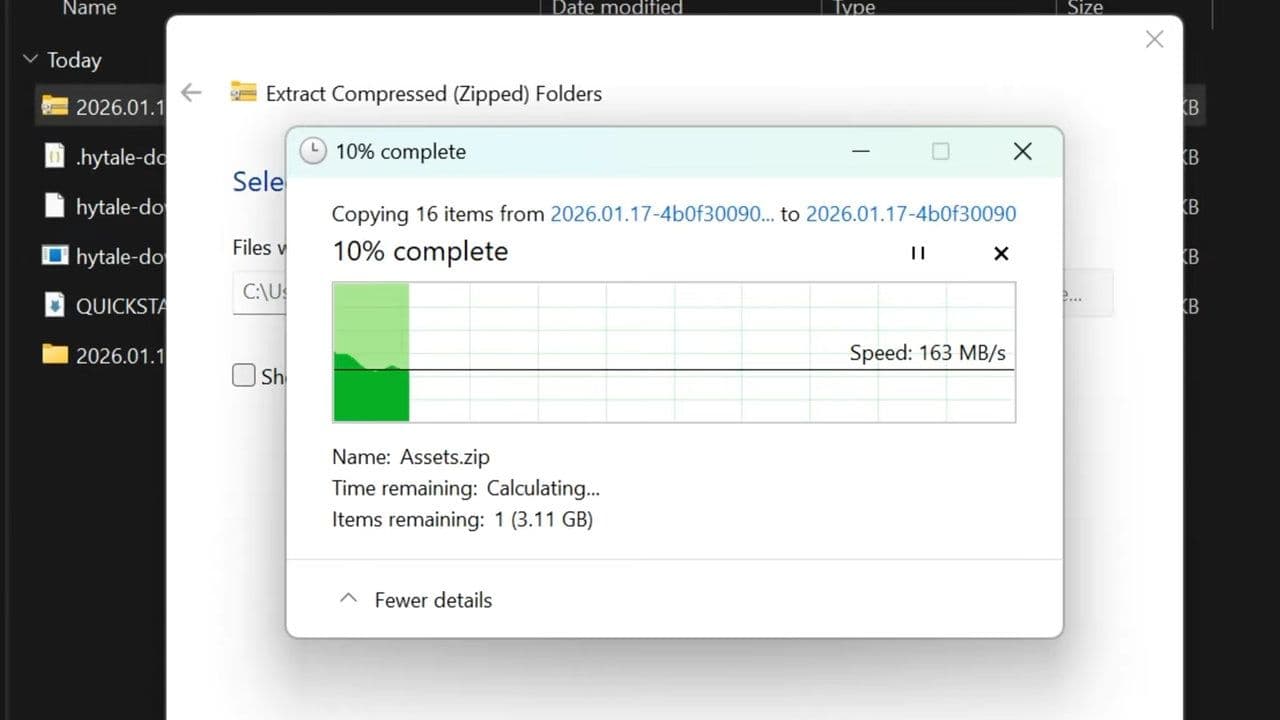Open the source 2026.01.17-4b0f30090... link
The image size is (1280, 720).
661,214
